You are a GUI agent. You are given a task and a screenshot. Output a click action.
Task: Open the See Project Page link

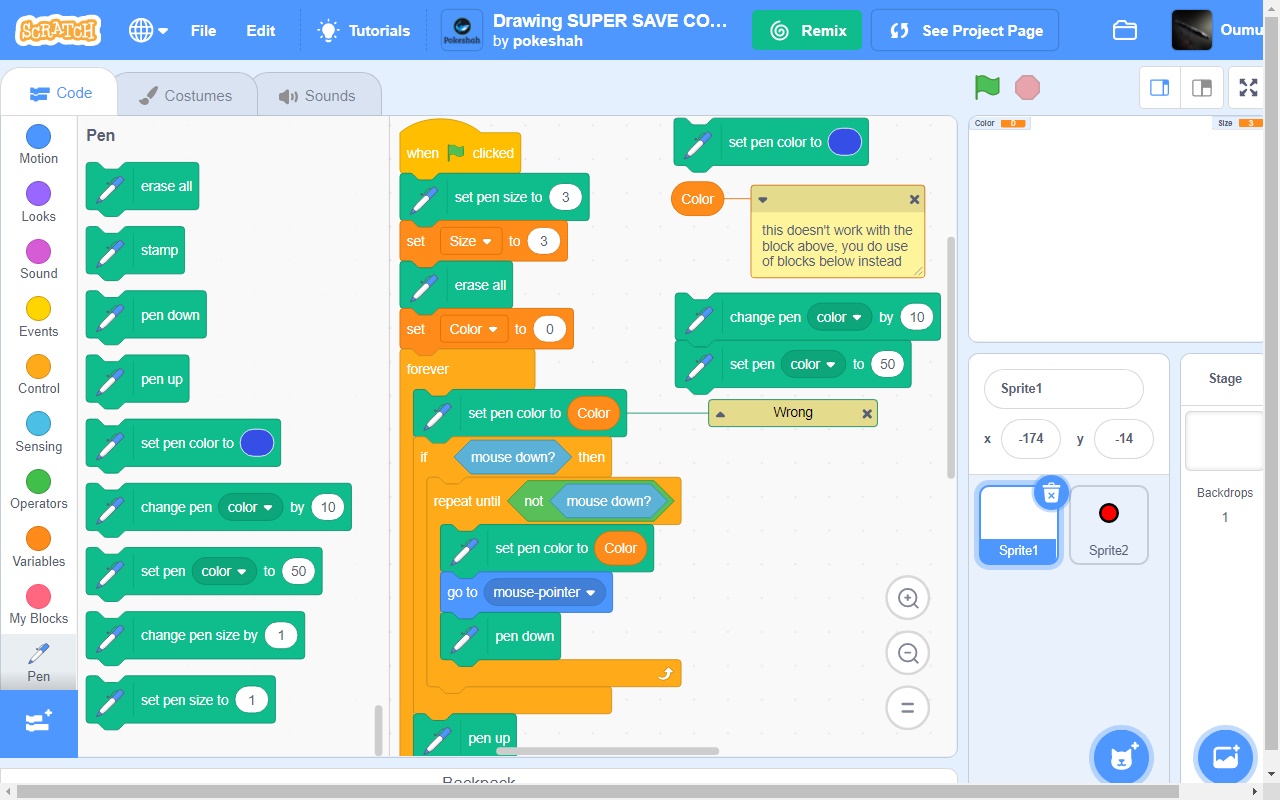coord(964,30)
